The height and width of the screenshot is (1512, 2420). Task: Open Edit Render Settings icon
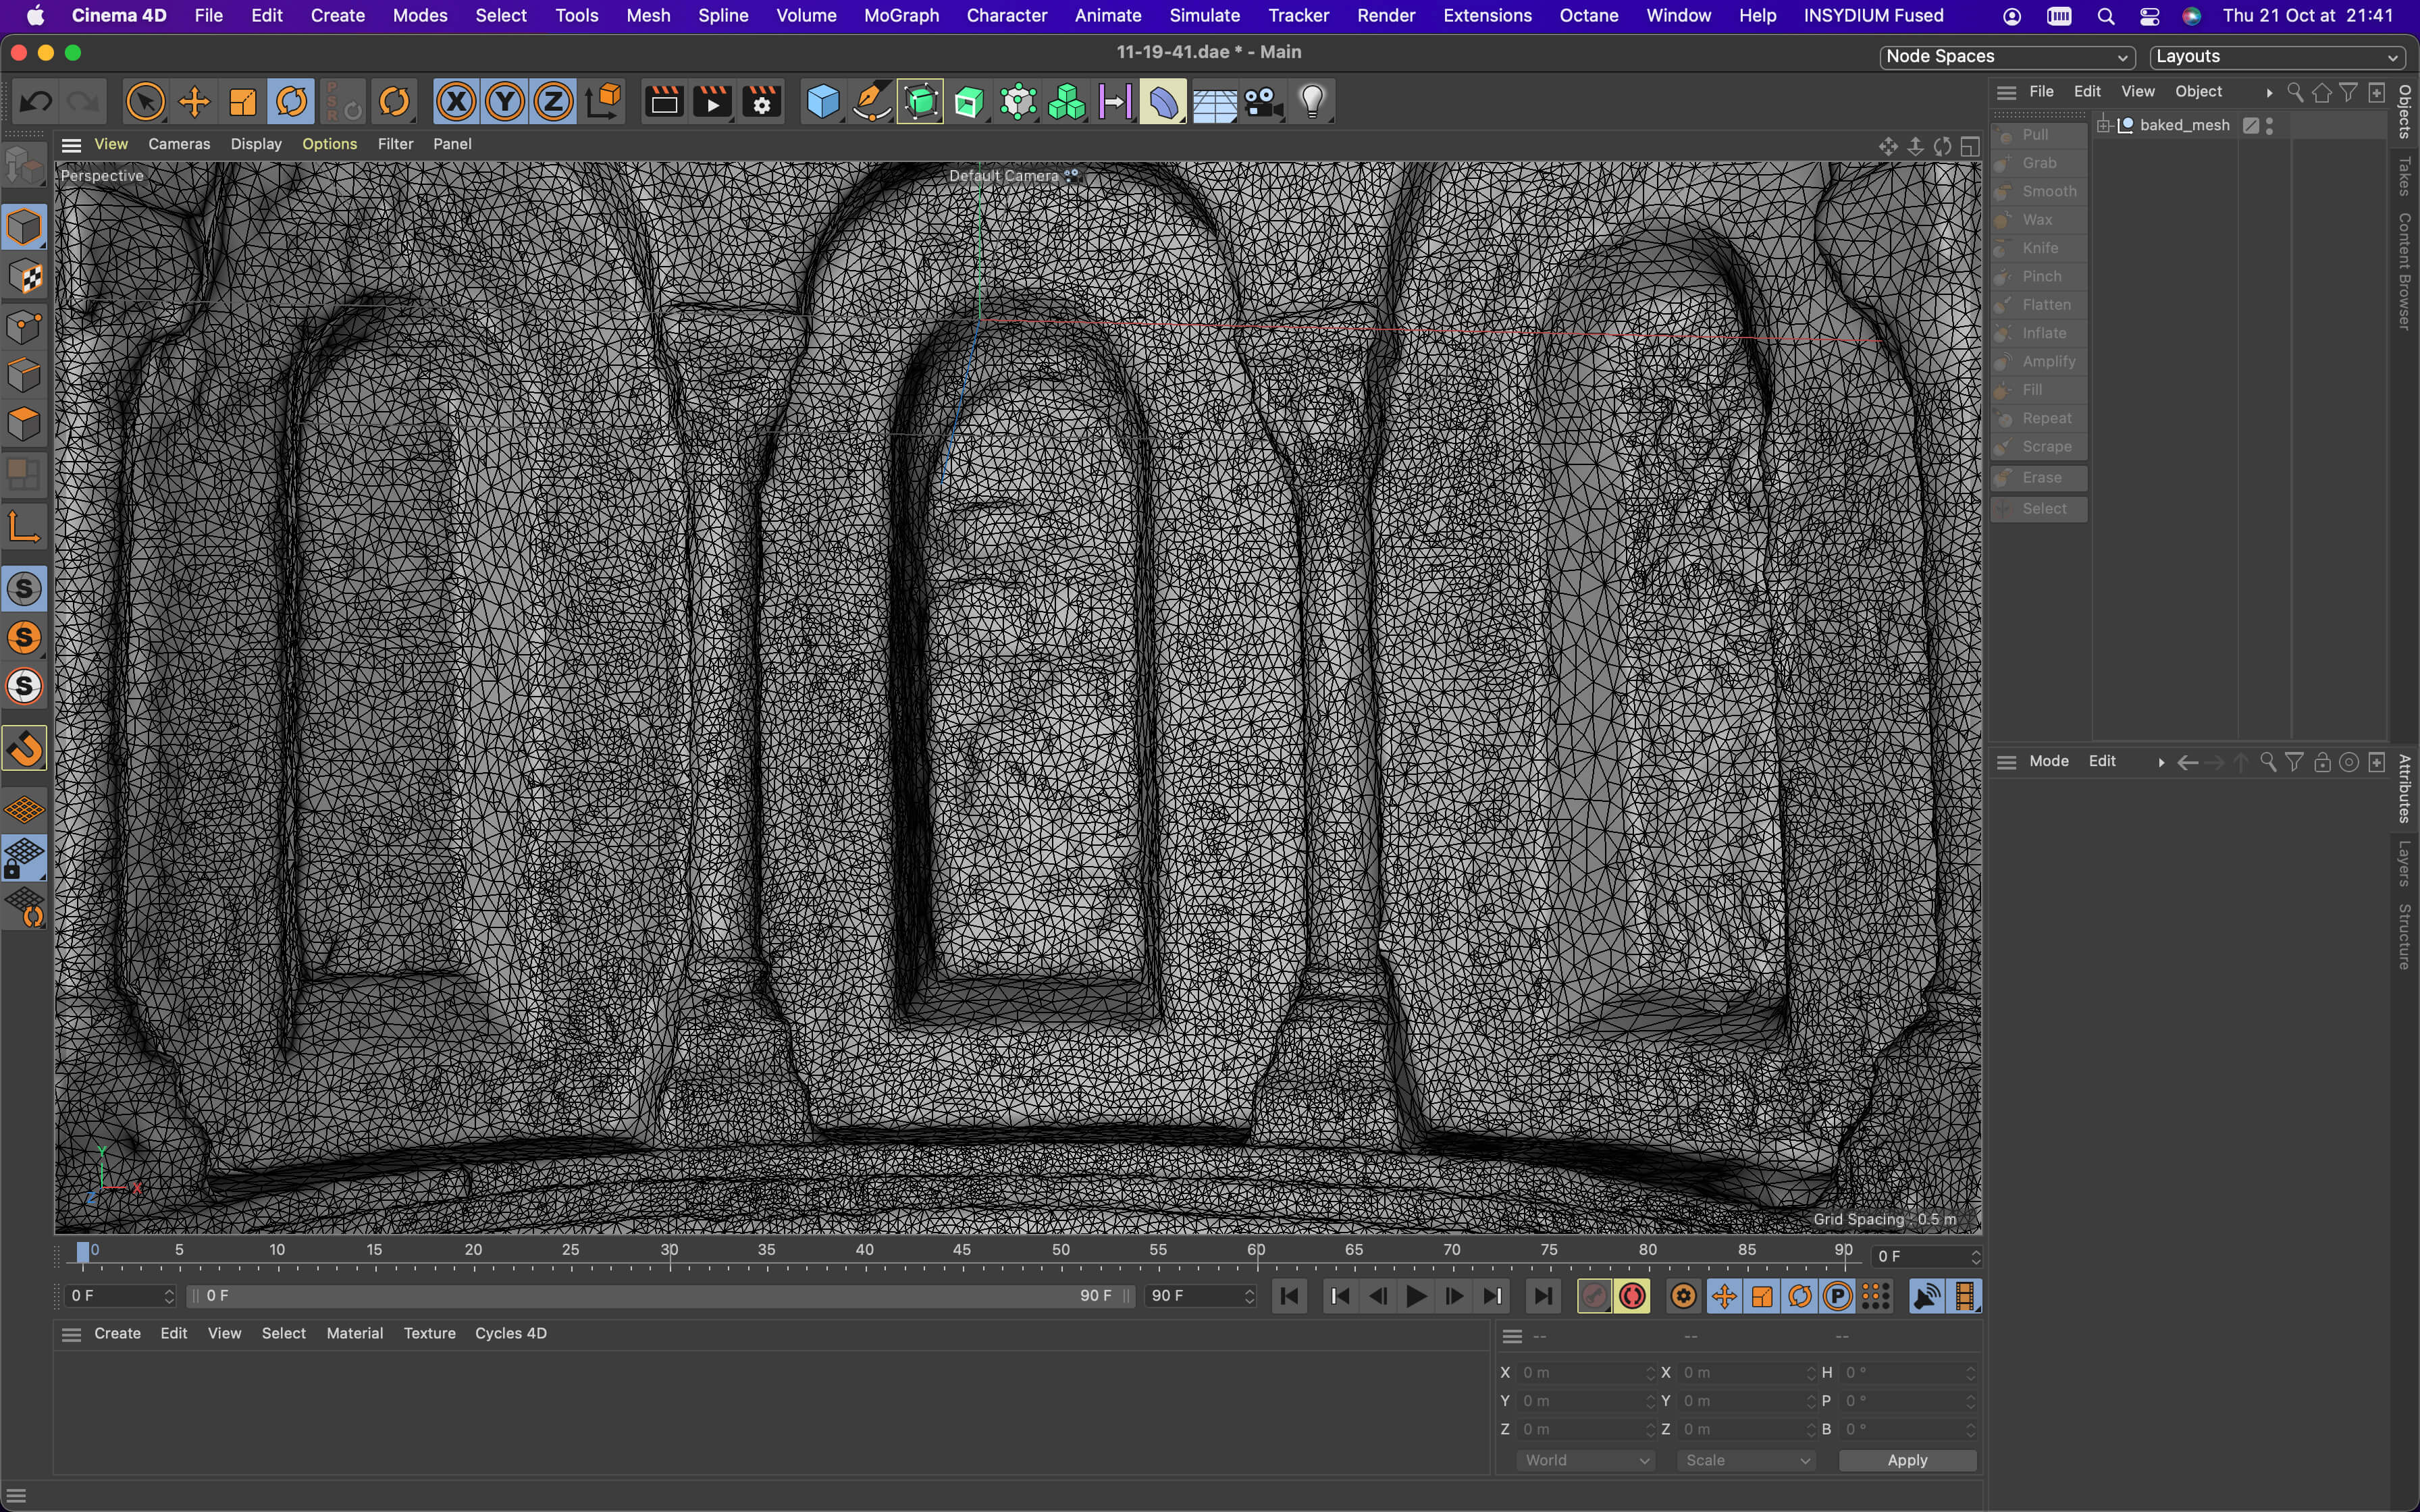[762, 102]
